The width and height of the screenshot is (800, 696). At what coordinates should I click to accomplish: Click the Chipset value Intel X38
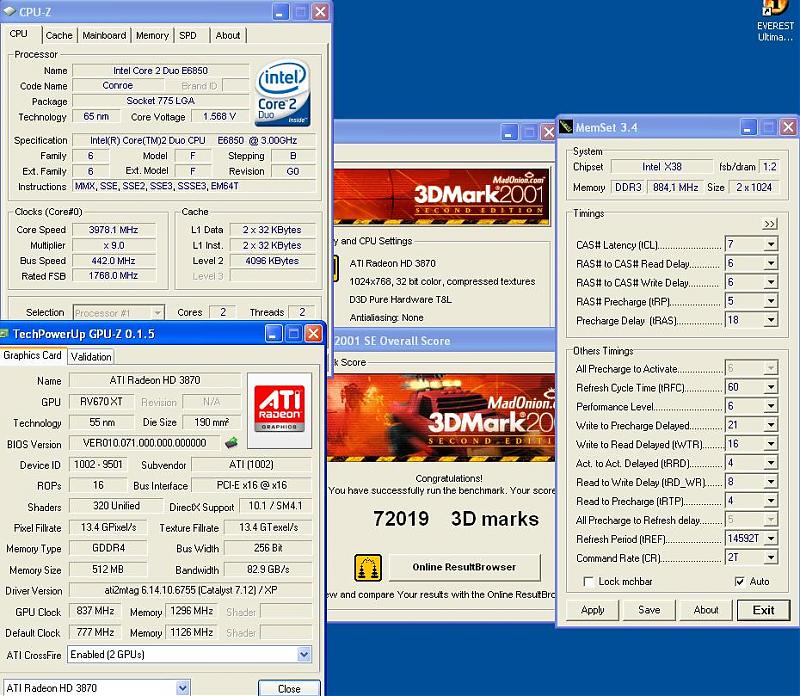662,167
